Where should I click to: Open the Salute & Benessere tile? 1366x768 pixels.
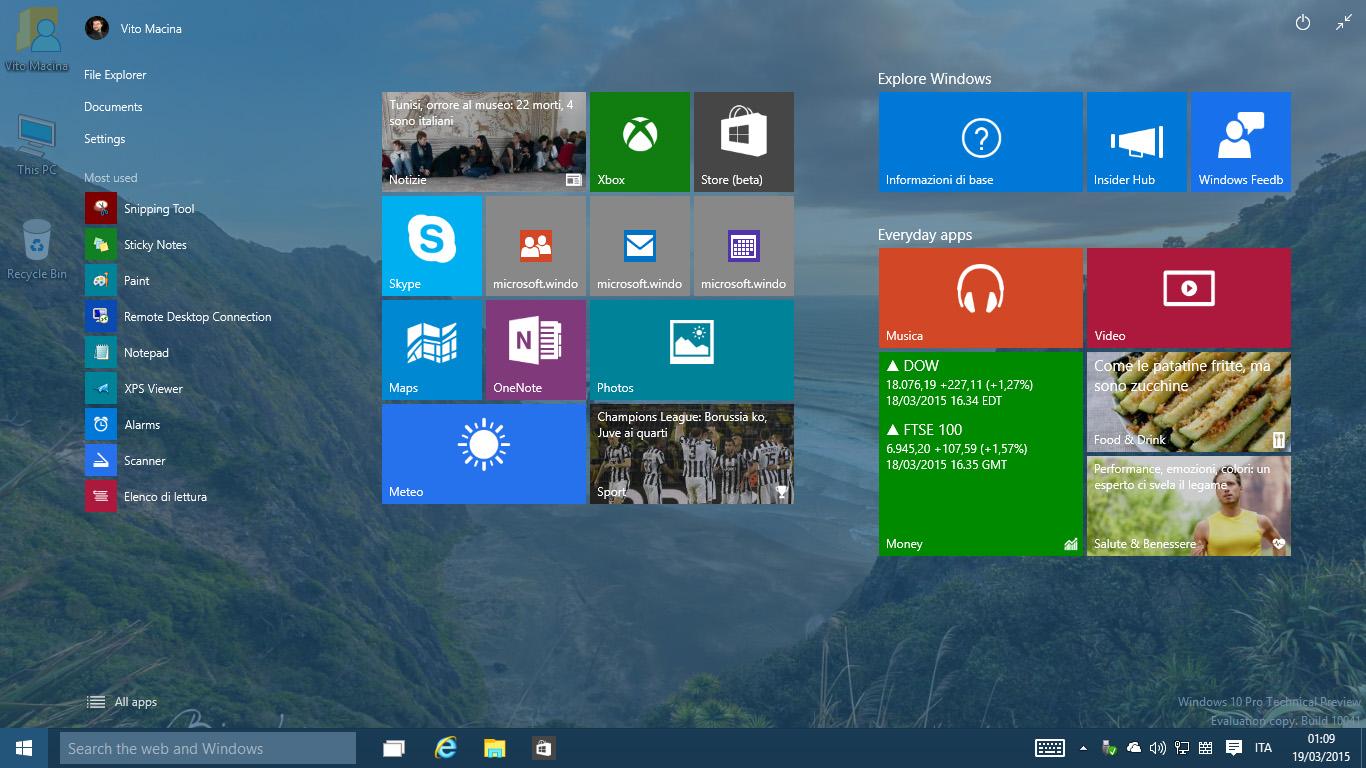(1189, 506)
